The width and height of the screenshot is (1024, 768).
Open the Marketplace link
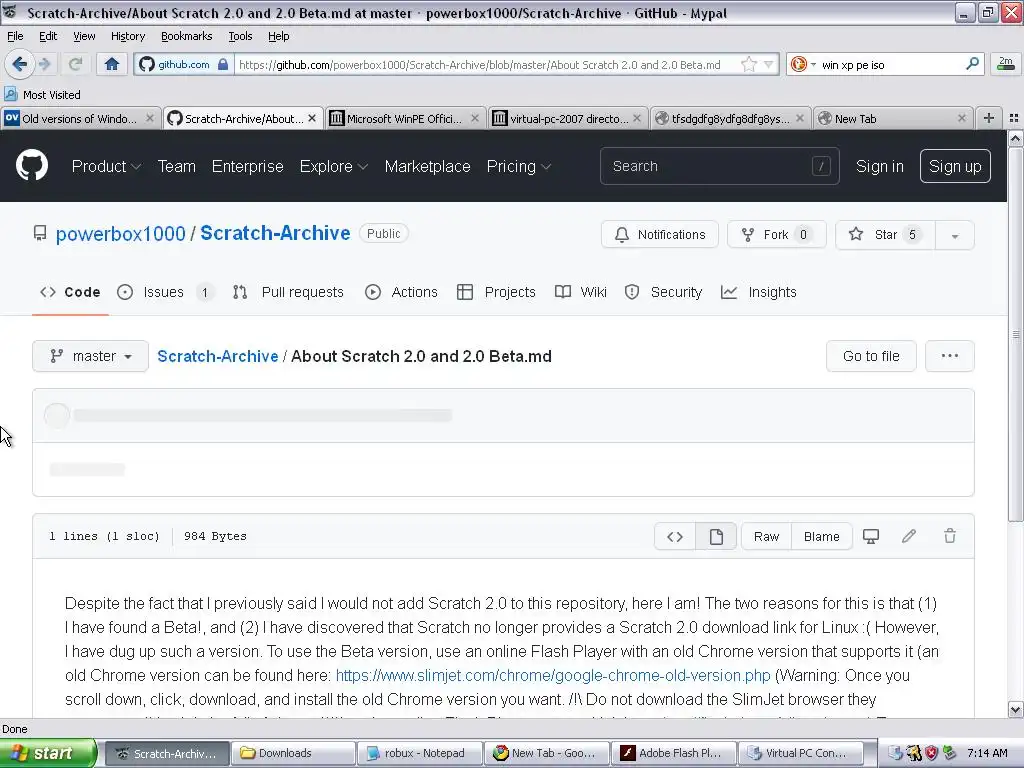[427, 166]
